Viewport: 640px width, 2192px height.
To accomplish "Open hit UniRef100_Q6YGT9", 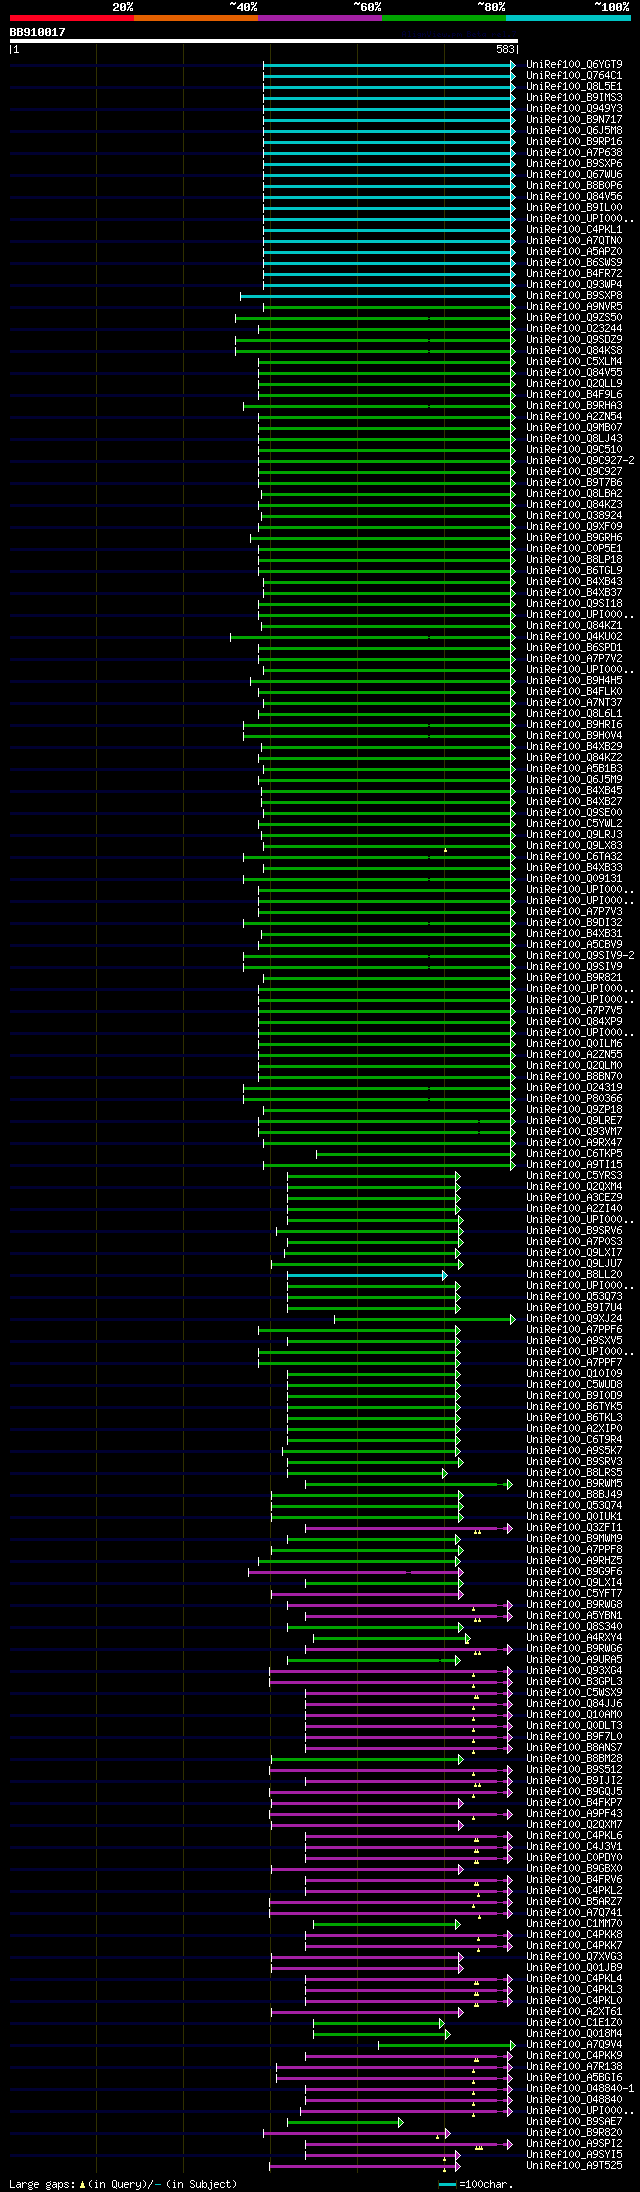I will 574,64.
